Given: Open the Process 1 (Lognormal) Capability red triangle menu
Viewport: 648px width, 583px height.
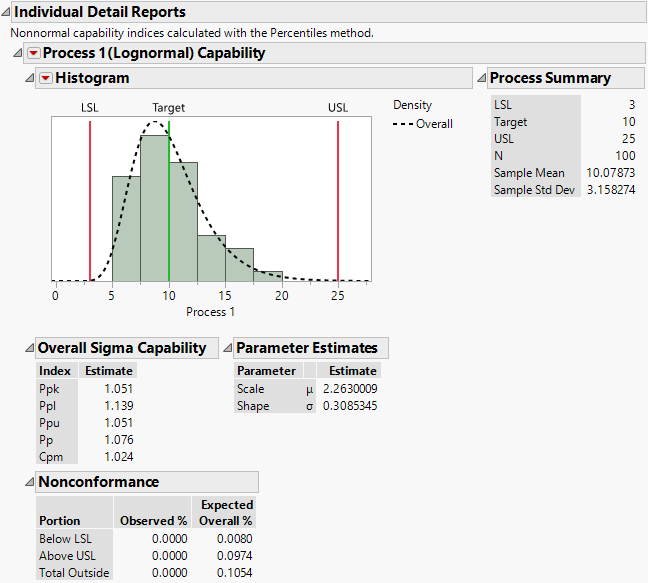Looking at the screenshot, I should tap(33, 53).
